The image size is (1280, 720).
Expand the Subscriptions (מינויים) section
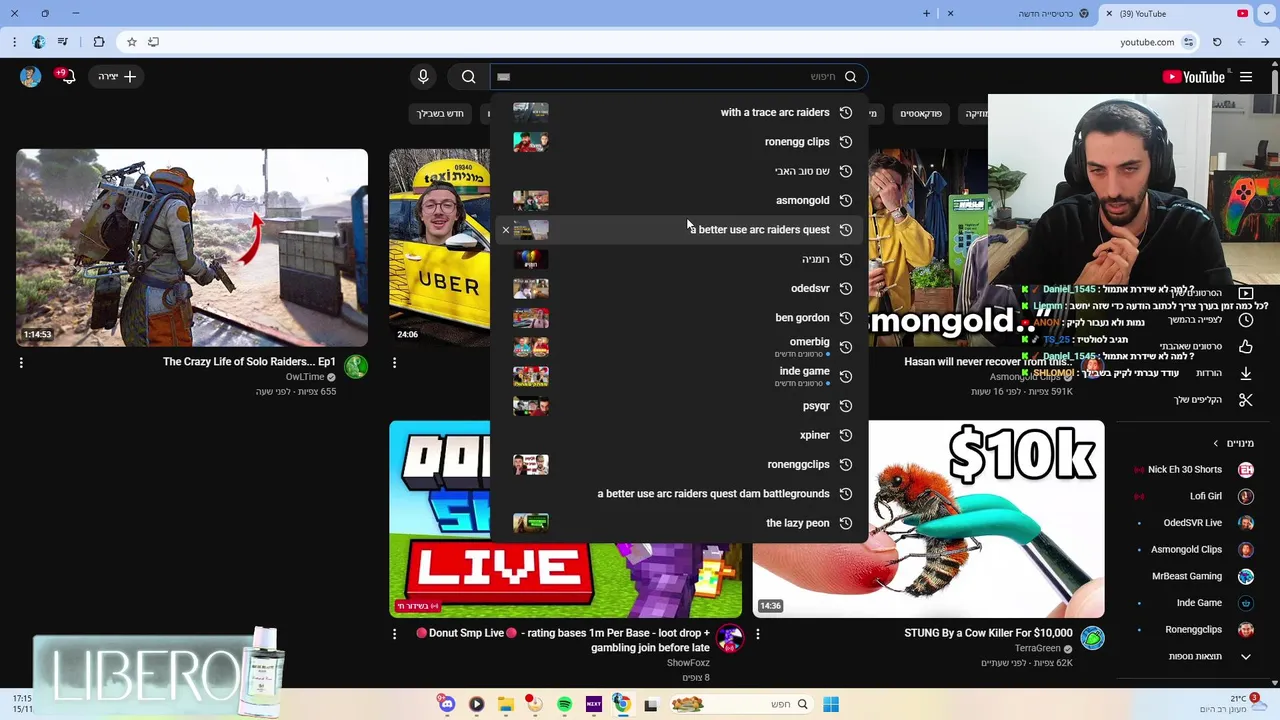[1234, 443]
